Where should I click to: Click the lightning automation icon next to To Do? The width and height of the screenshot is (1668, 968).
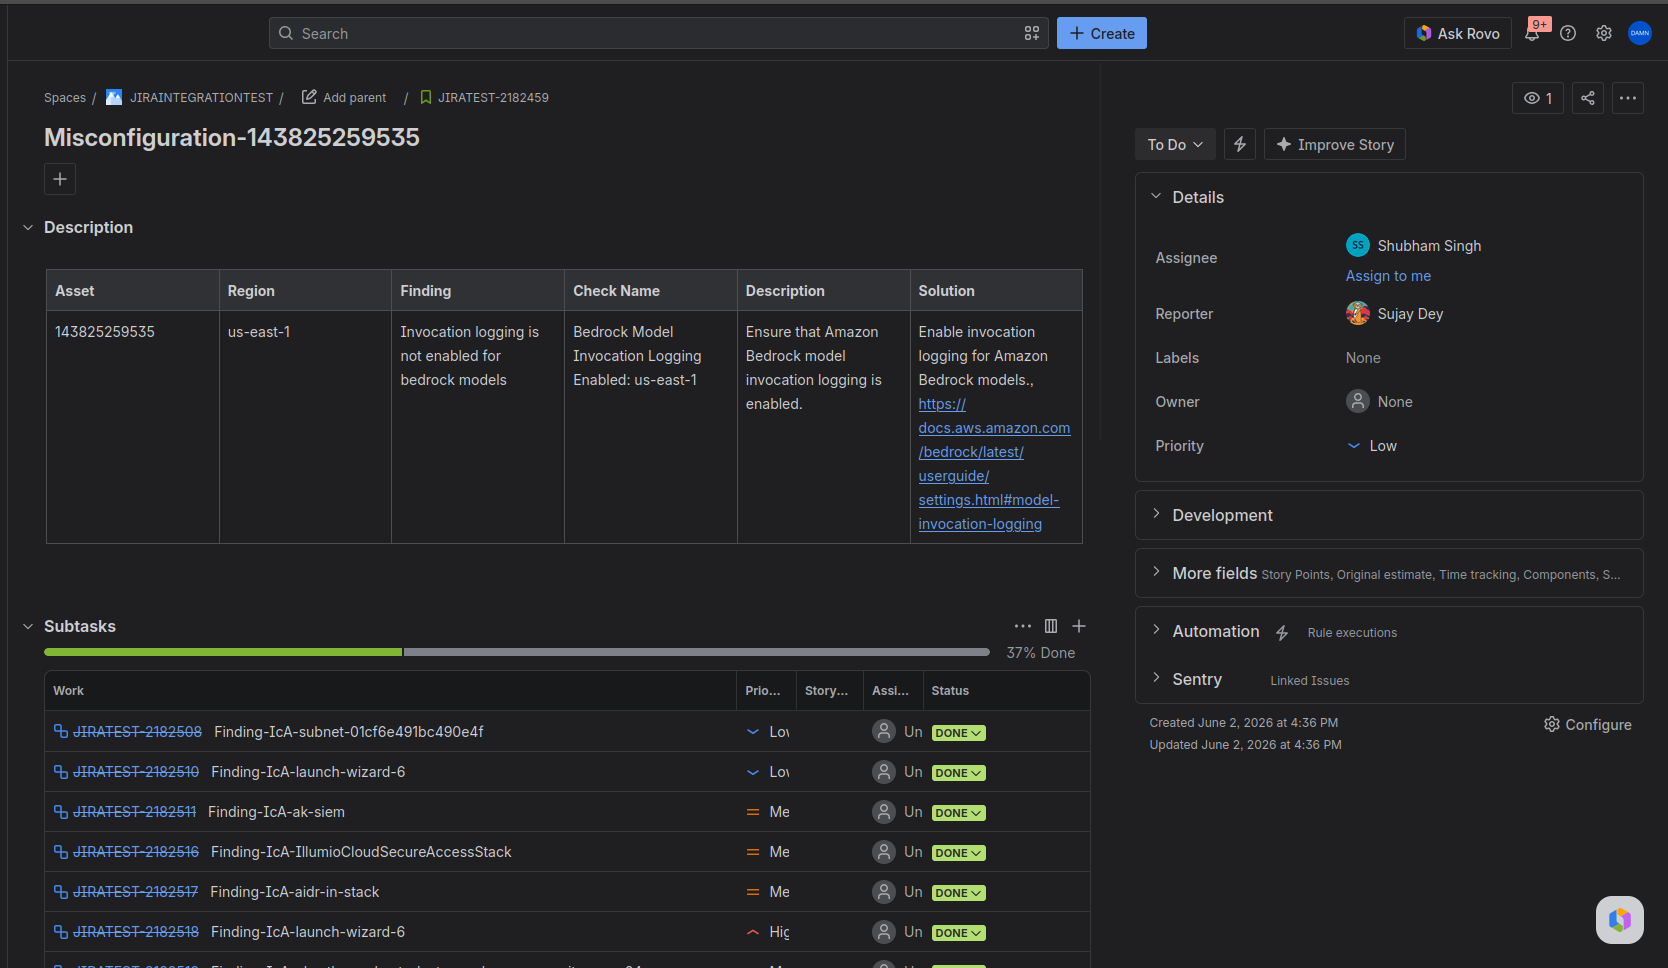tap(1240, 144)
